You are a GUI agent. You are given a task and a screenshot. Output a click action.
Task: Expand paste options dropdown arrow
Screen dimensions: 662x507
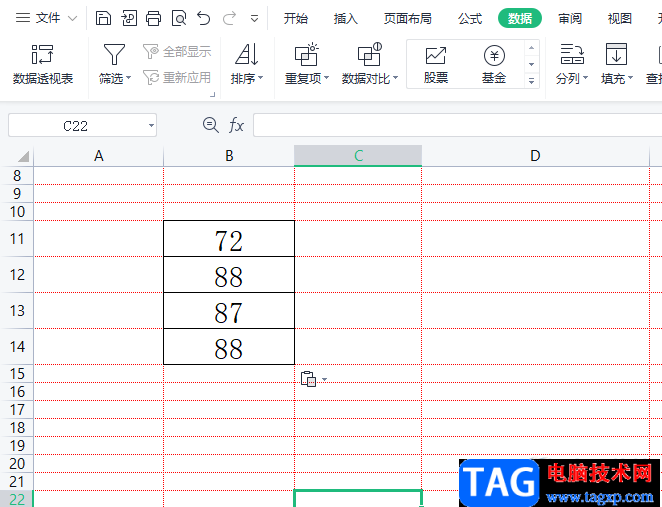(x=324, y=379)
